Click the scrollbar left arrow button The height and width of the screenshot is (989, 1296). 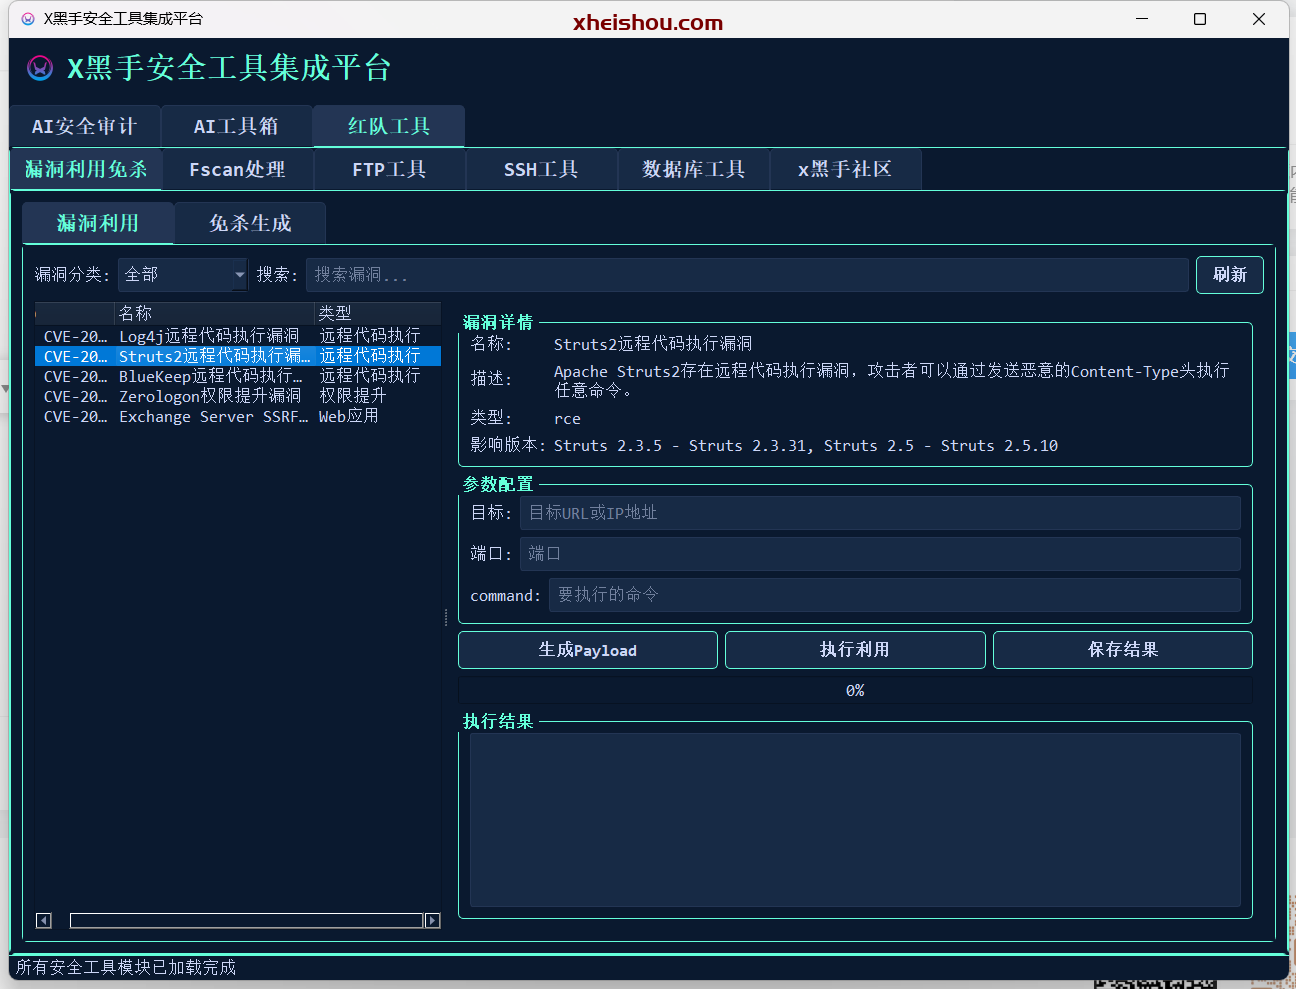[43, 920]
